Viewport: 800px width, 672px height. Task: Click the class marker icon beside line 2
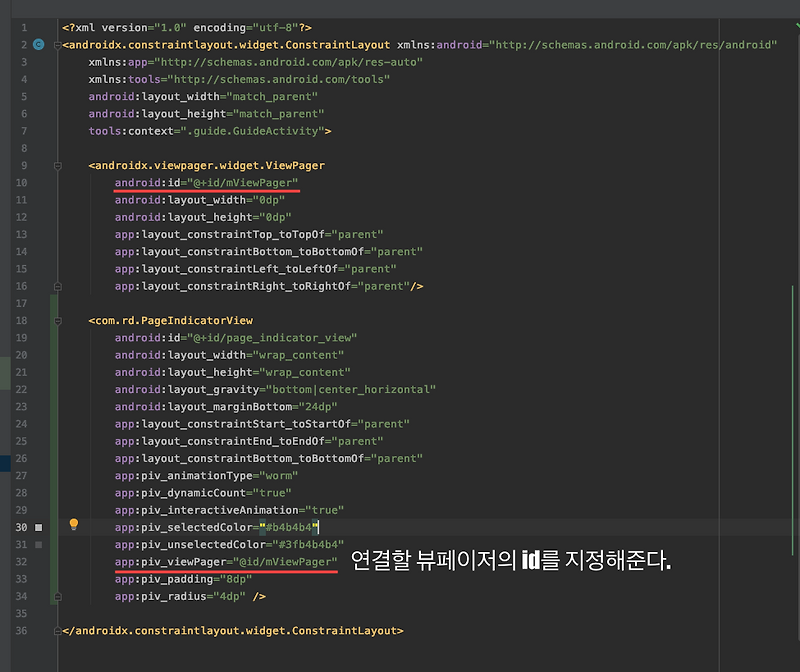[x=37, y=44]
